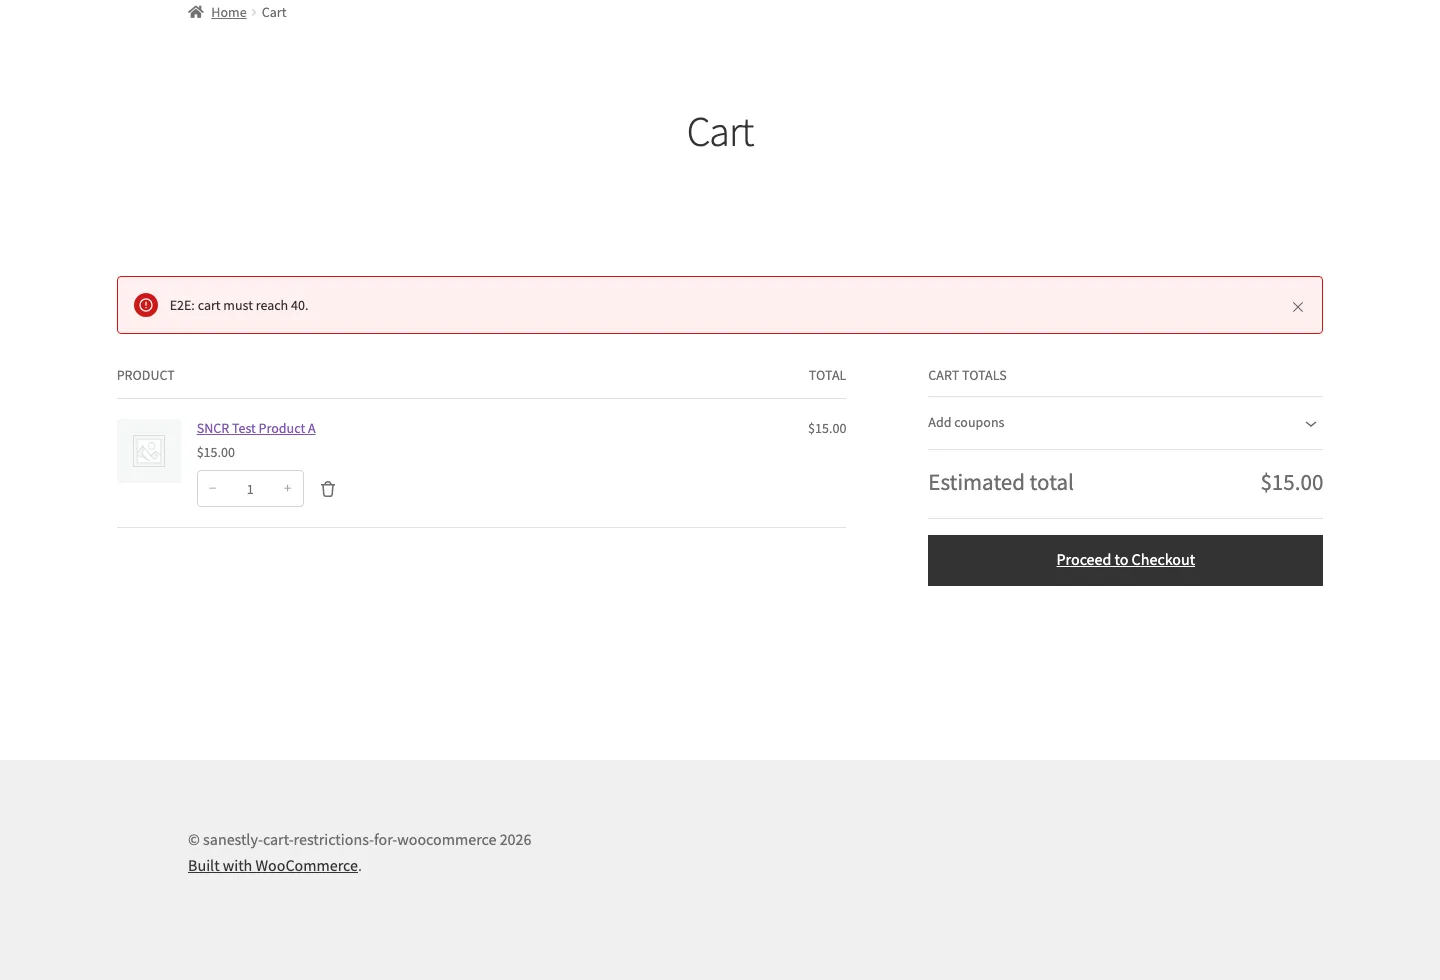
Task: Click the home icon in breadcrumb
Action: [196, 12]
